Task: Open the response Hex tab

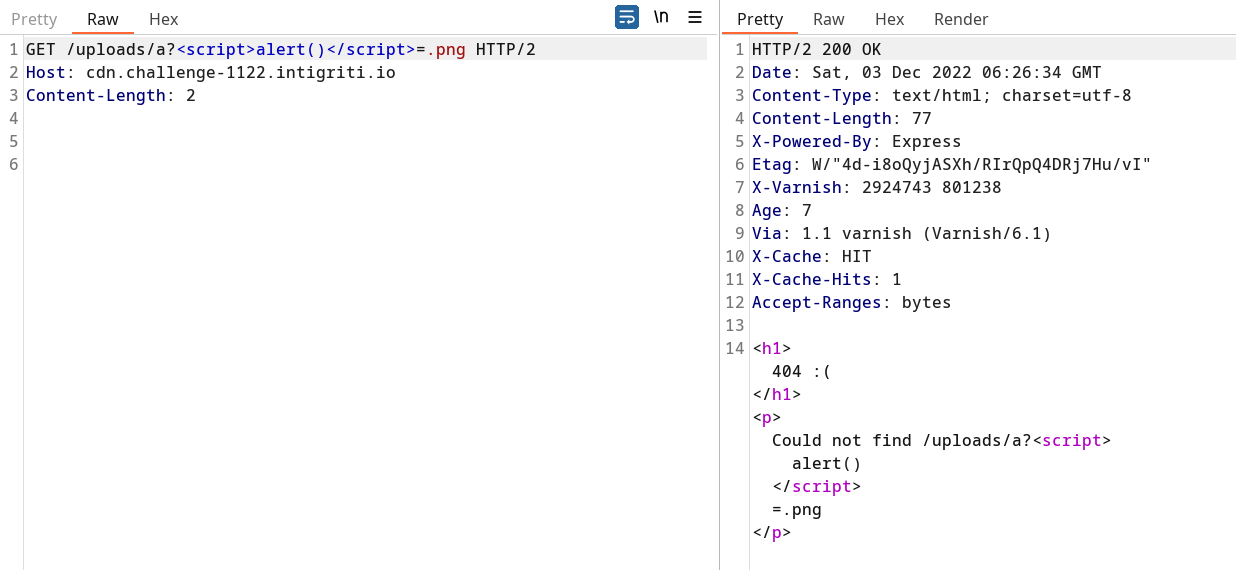Action: click(890, 19)
